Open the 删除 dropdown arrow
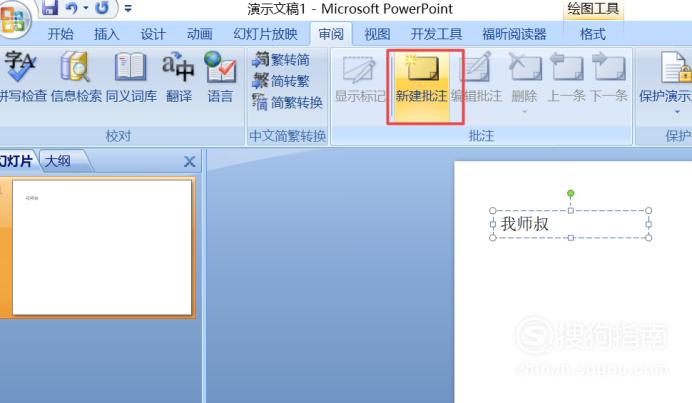 (x=524, y=112)
